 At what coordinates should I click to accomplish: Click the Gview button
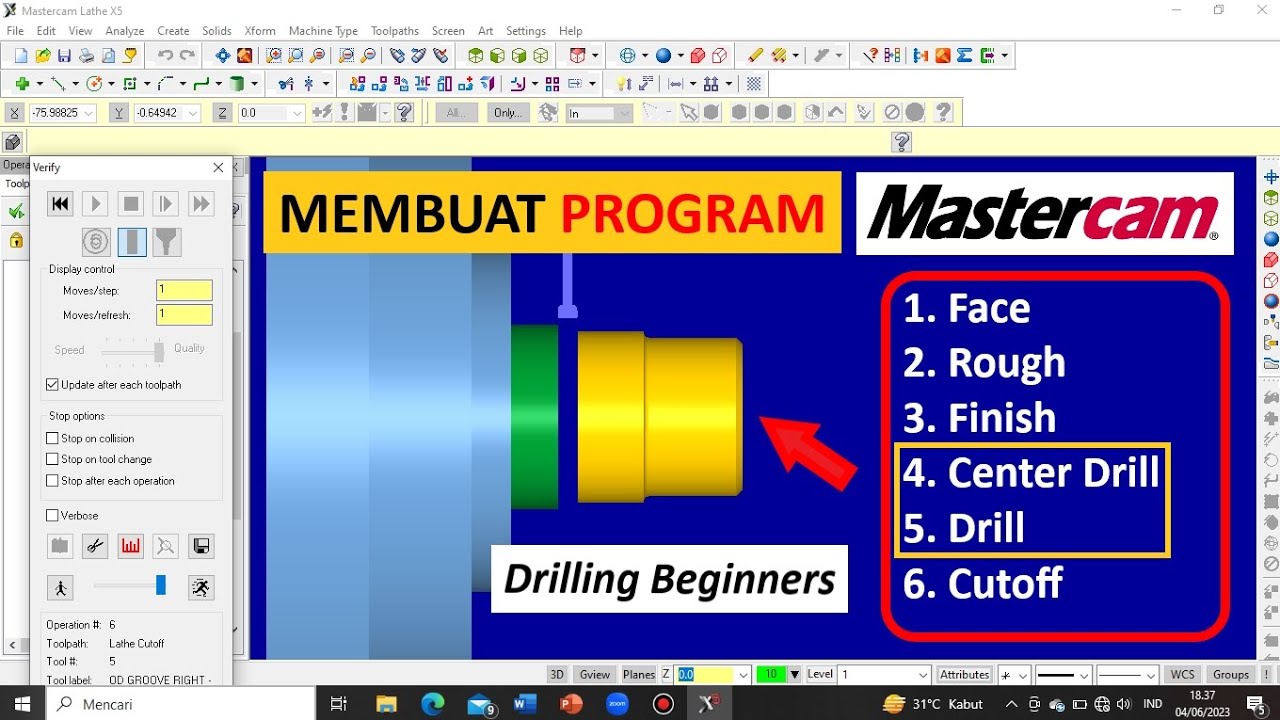pyautogui.click(x=595, y=675)
